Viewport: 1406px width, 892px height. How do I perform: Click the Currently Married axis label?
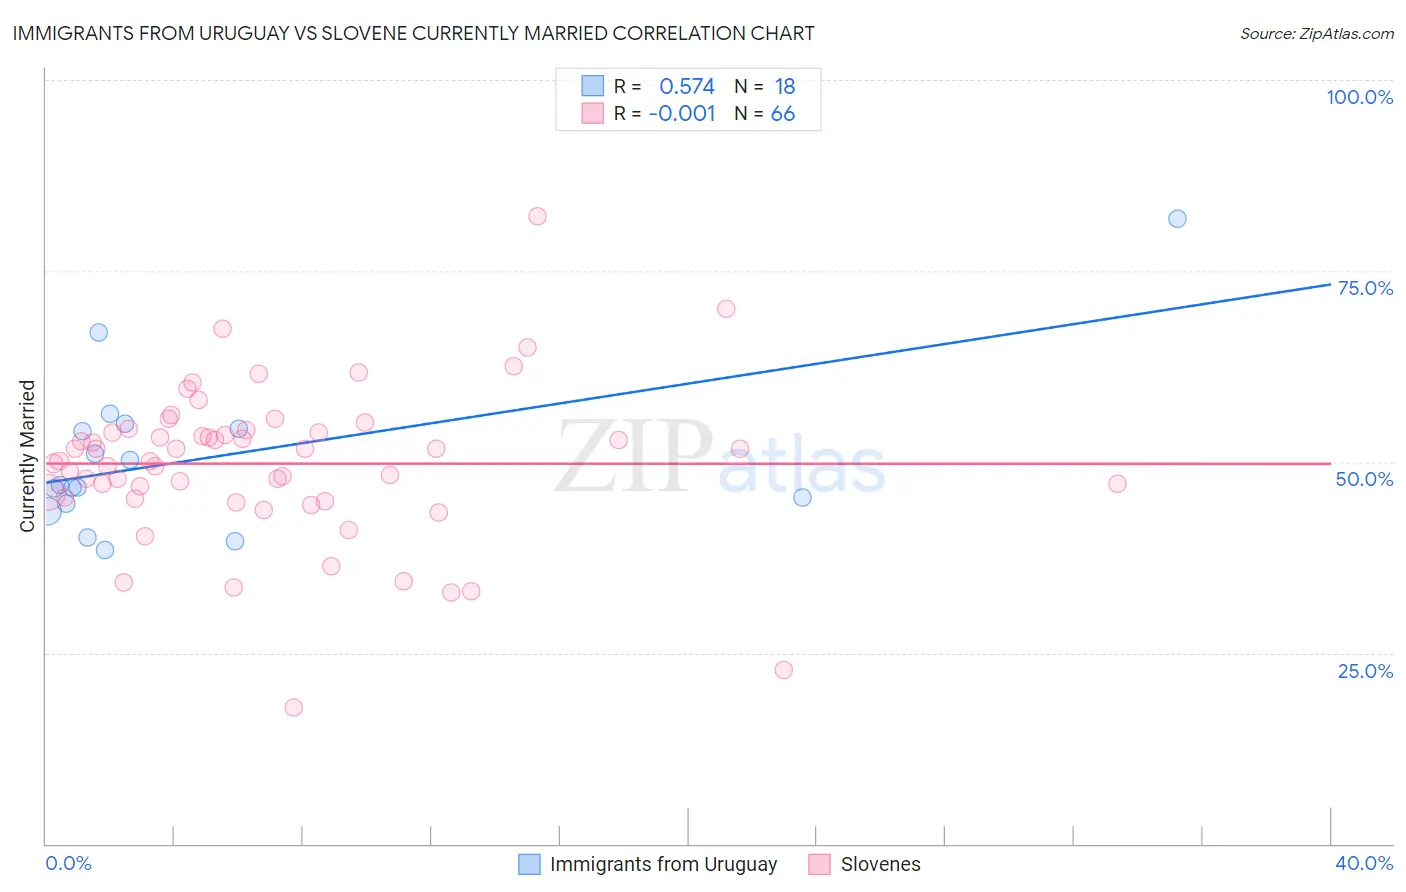pos(27,456)
